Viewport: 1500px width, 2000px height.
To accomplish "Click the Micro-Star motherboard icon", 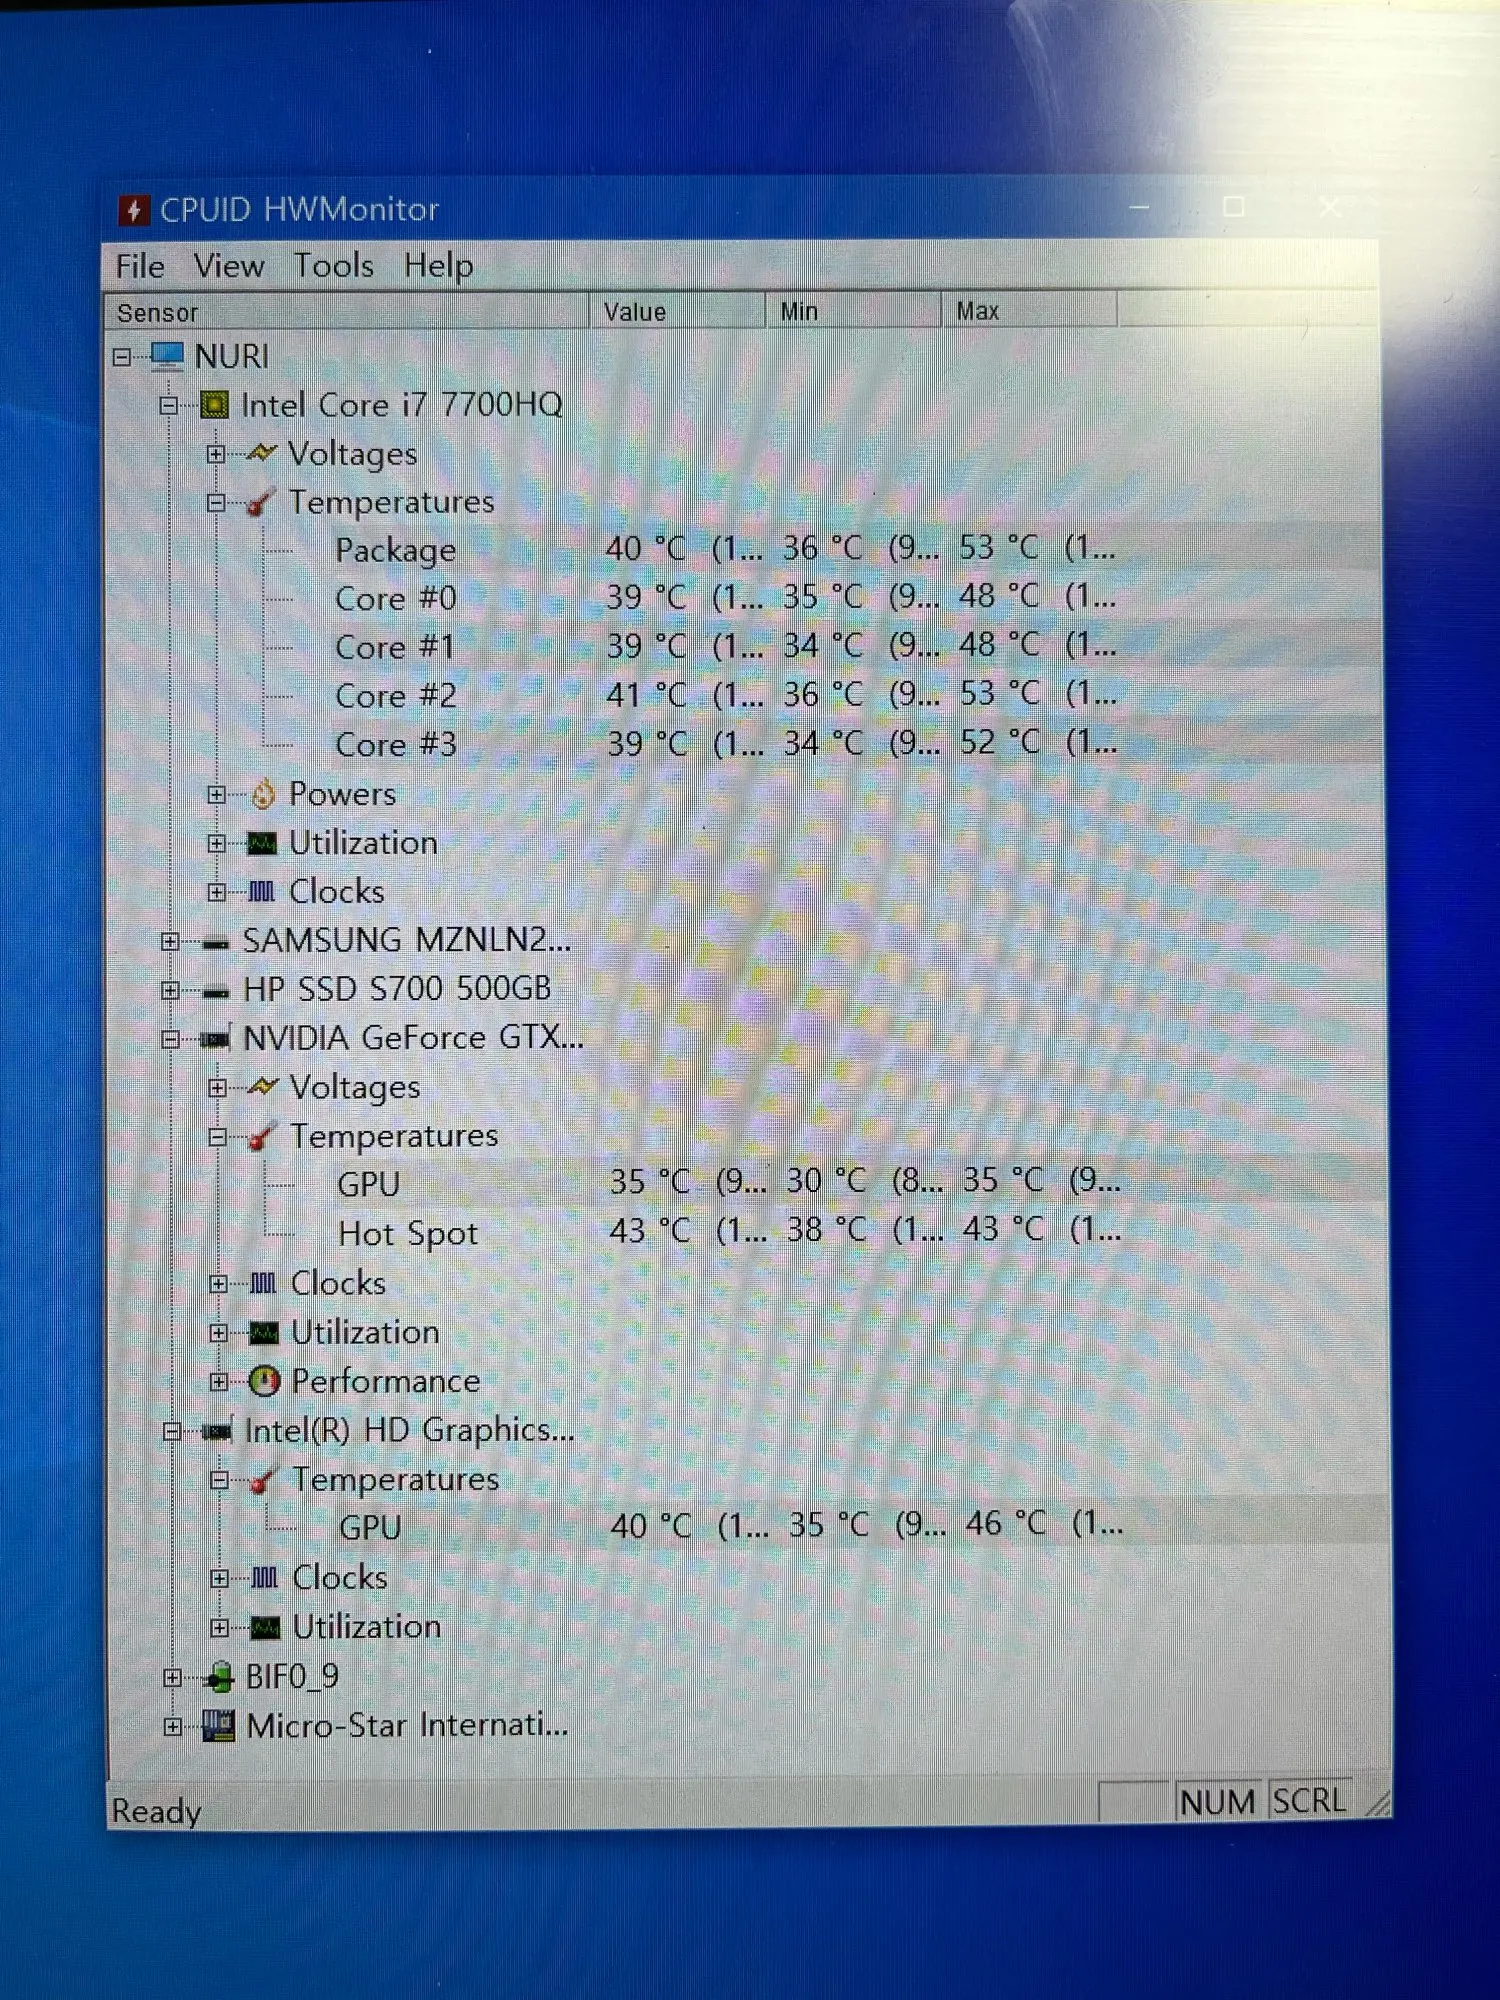I will (x=218, y=1726).
